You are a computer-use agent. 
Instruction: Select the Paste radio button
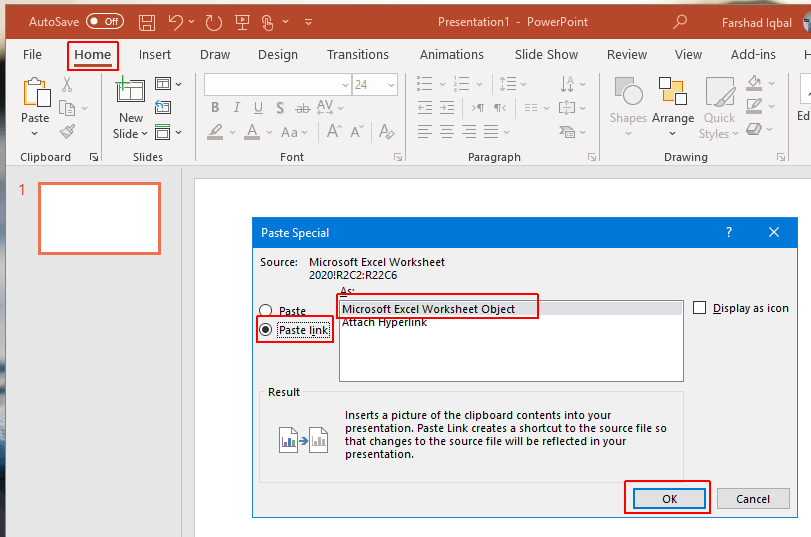pyautogui.click(x=265, y=310)
